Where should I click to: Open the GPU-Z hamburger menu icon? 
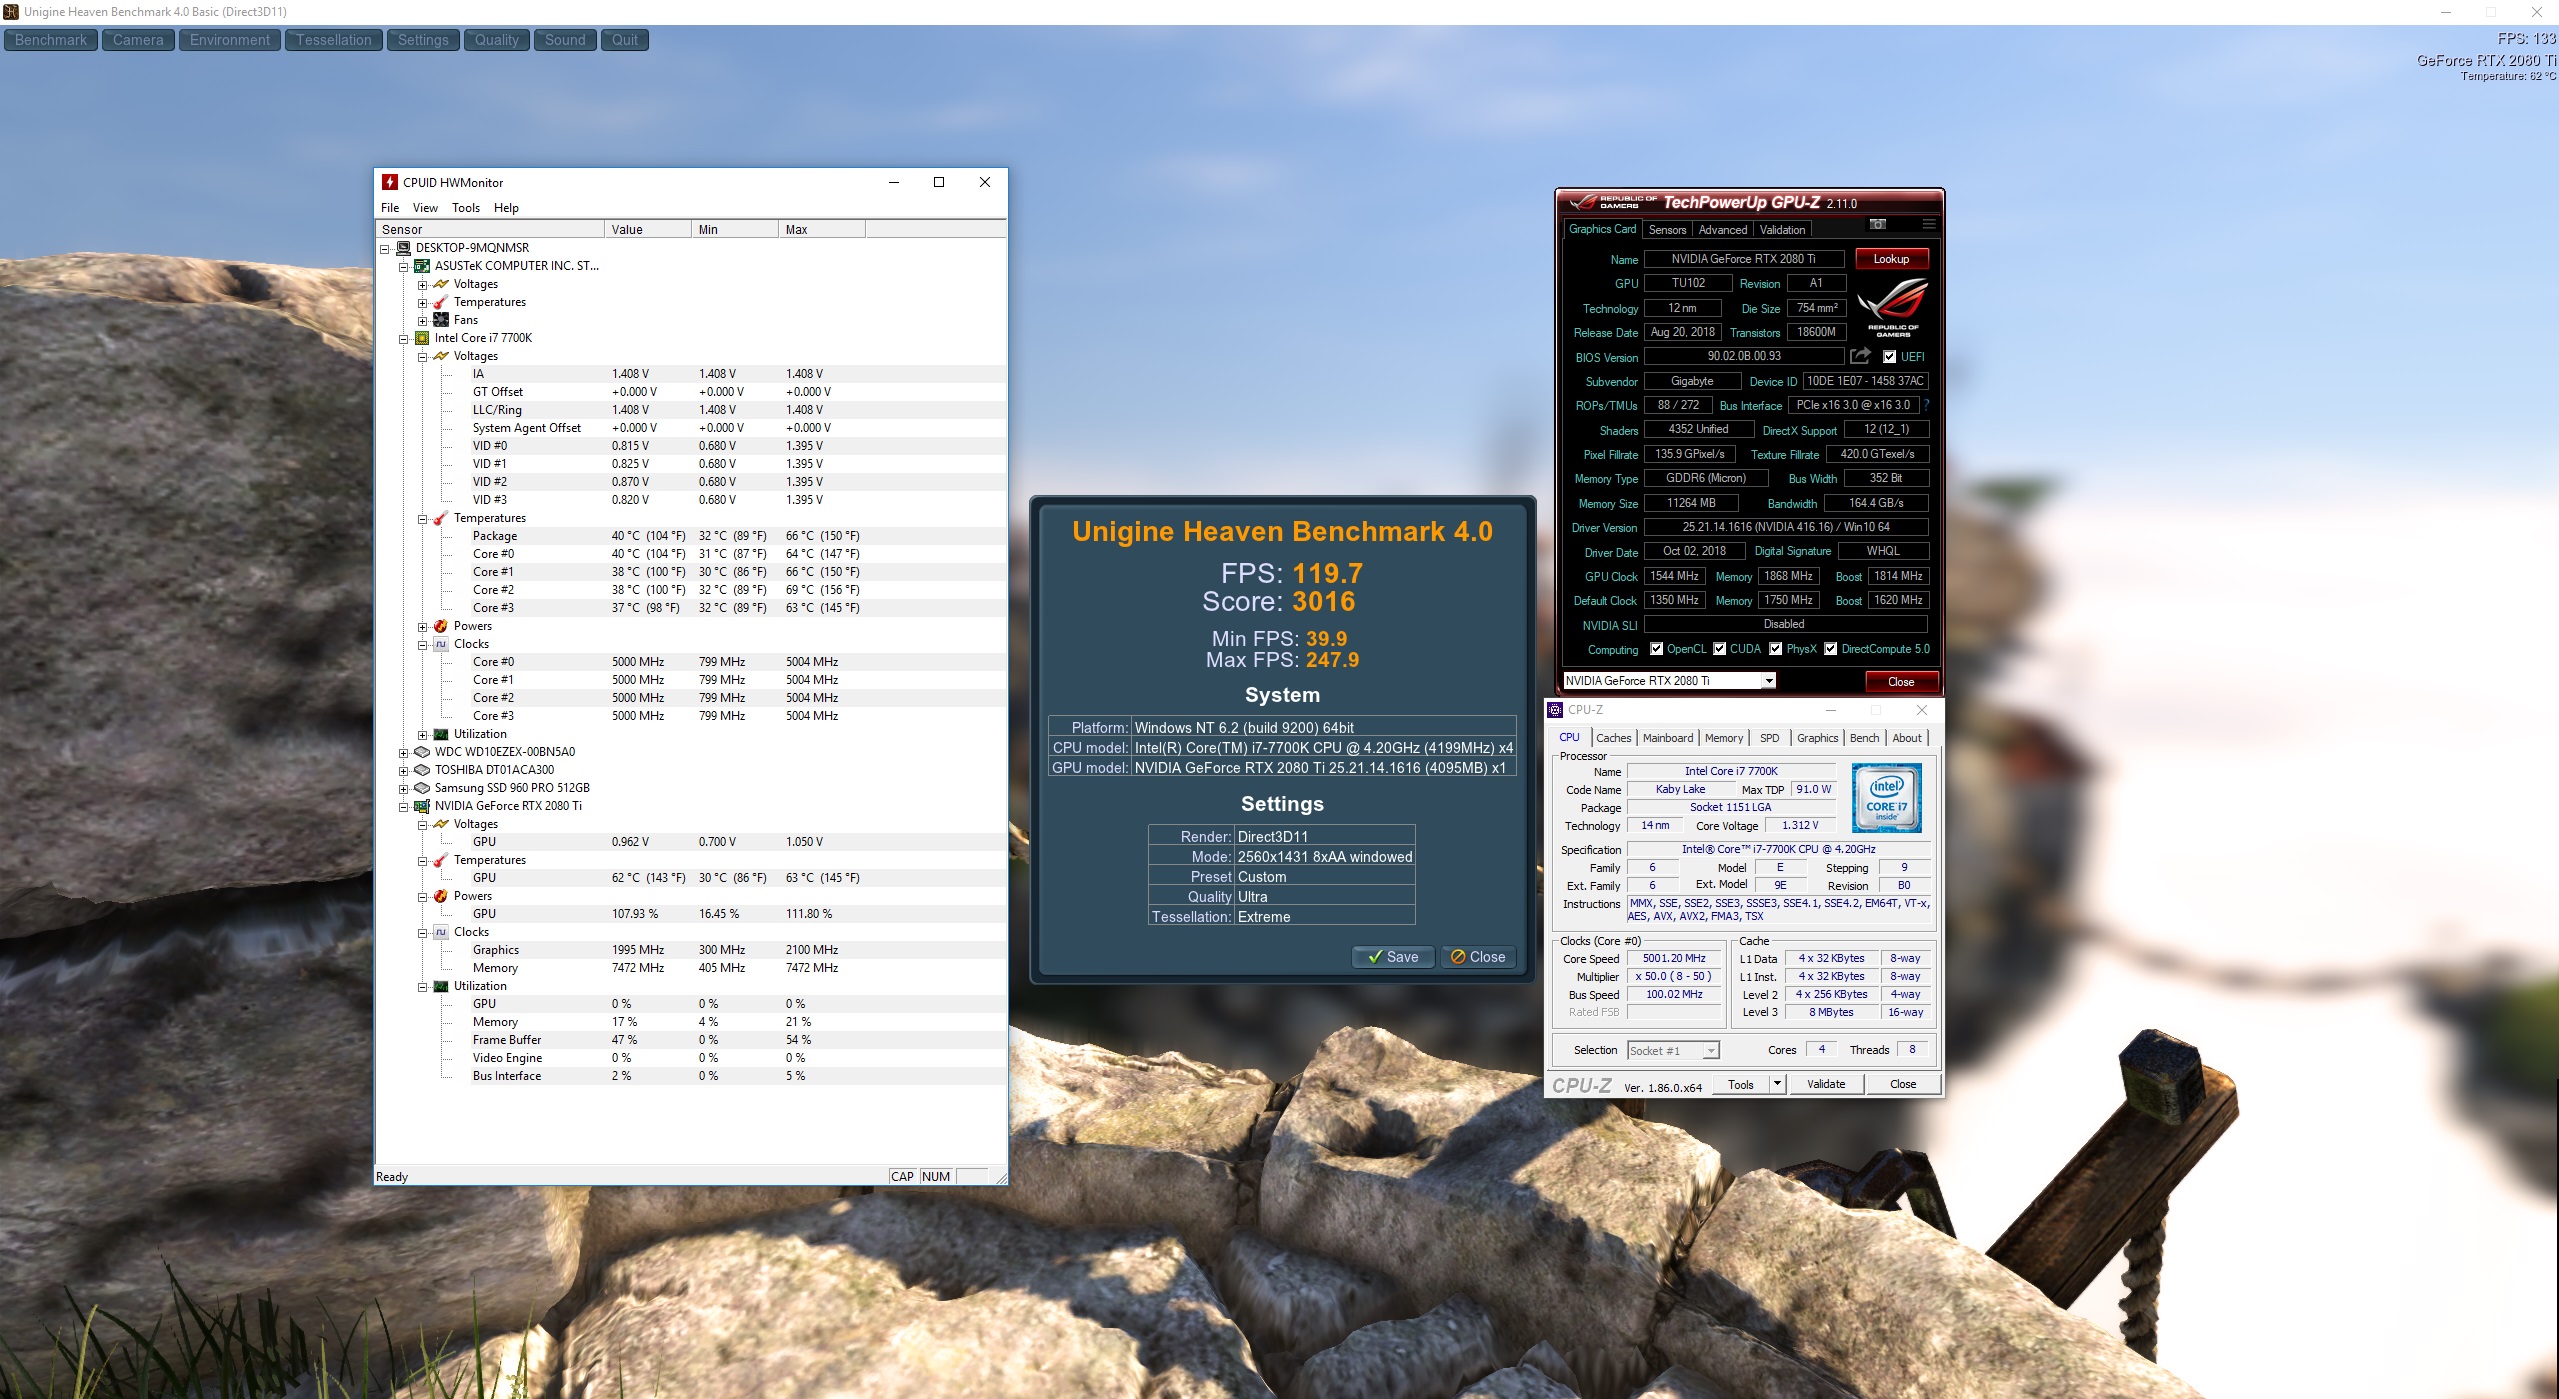tap(1929, 224)
